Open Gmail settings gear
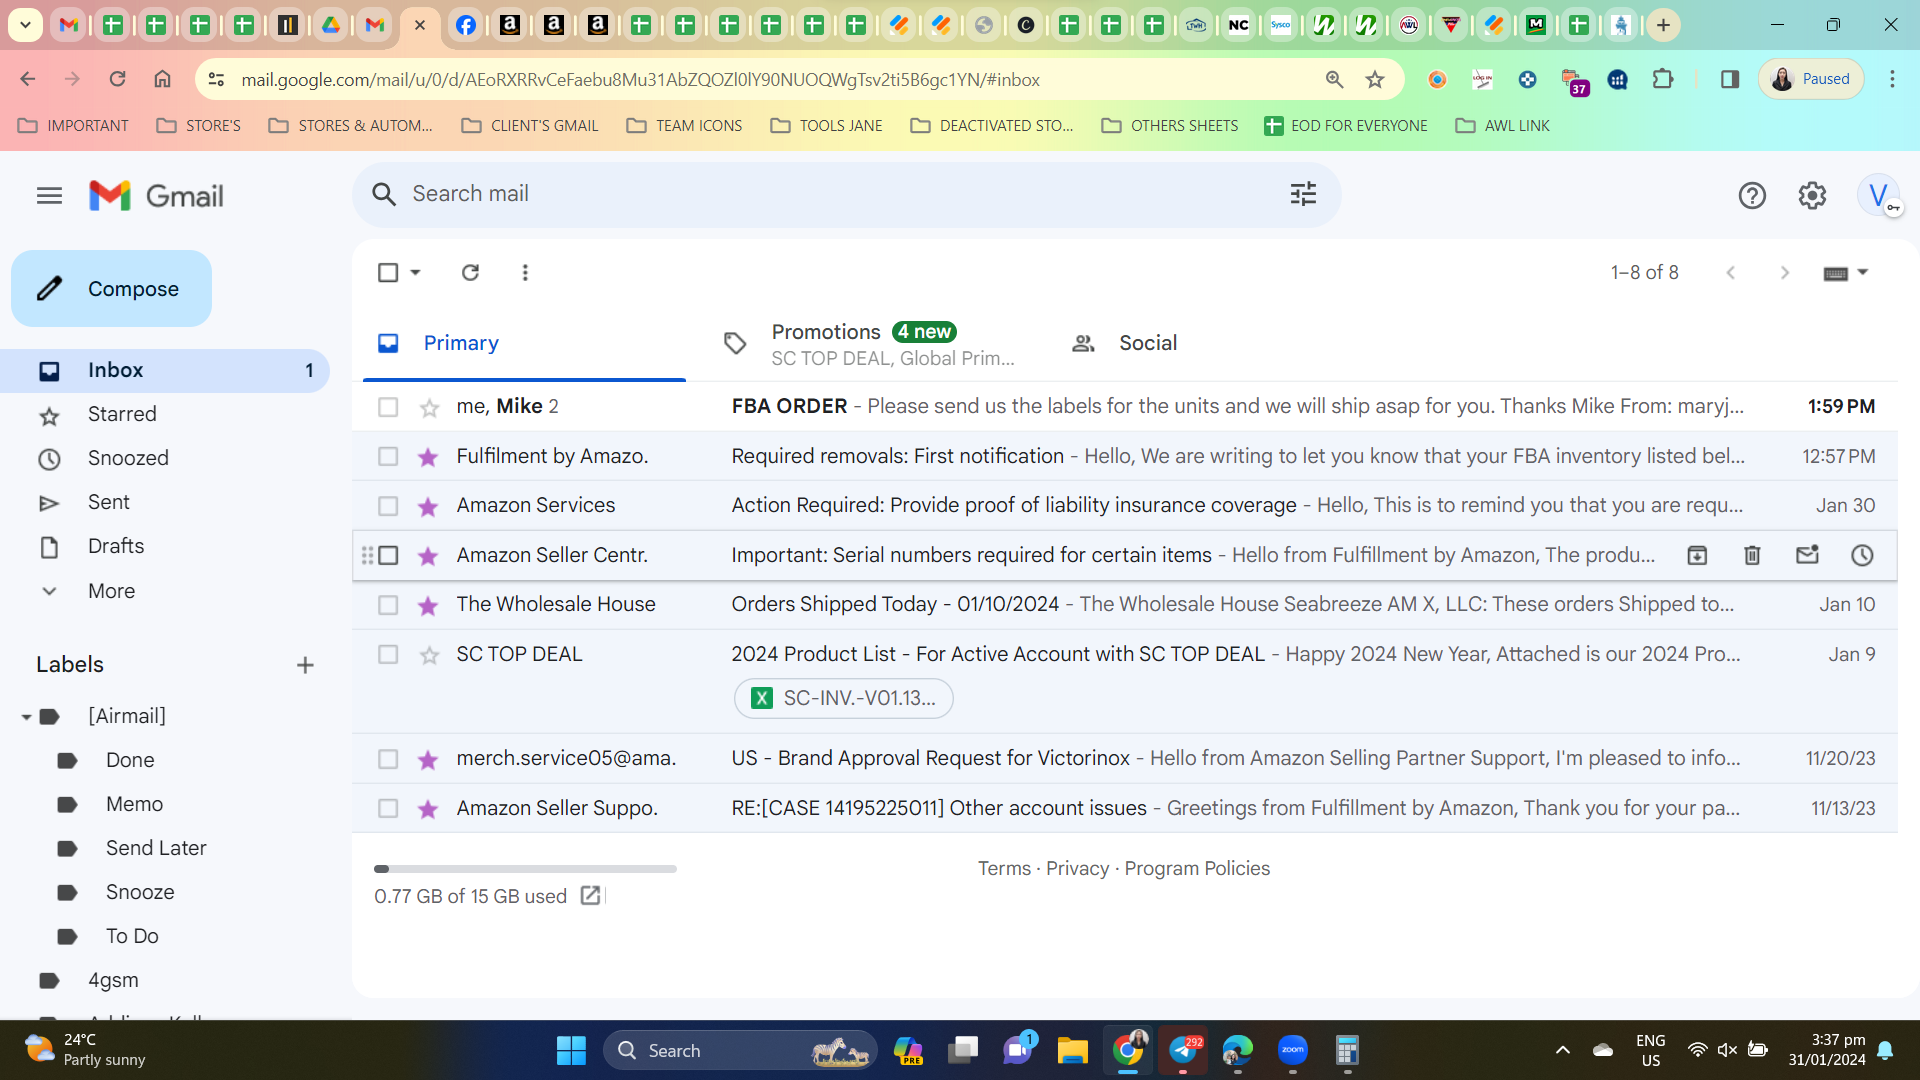This screenshot has width=1920, height=1080. (1812, 196)
